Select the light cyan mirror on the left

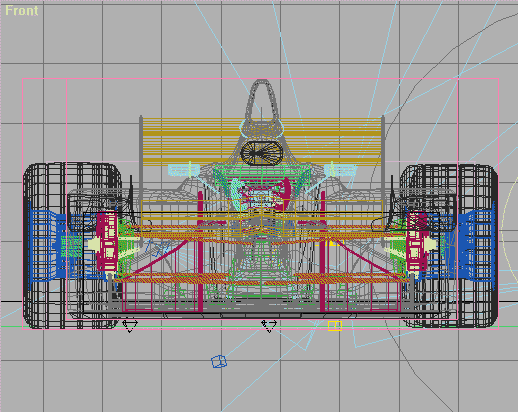click(184, 170)
